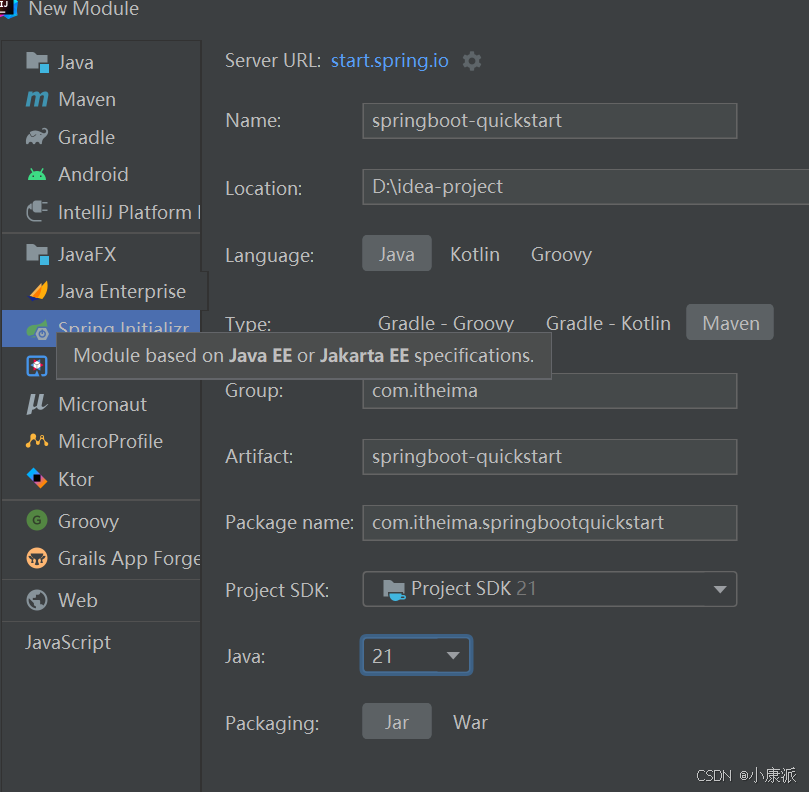Click the JavaFX folder icon

click(37, 254)
